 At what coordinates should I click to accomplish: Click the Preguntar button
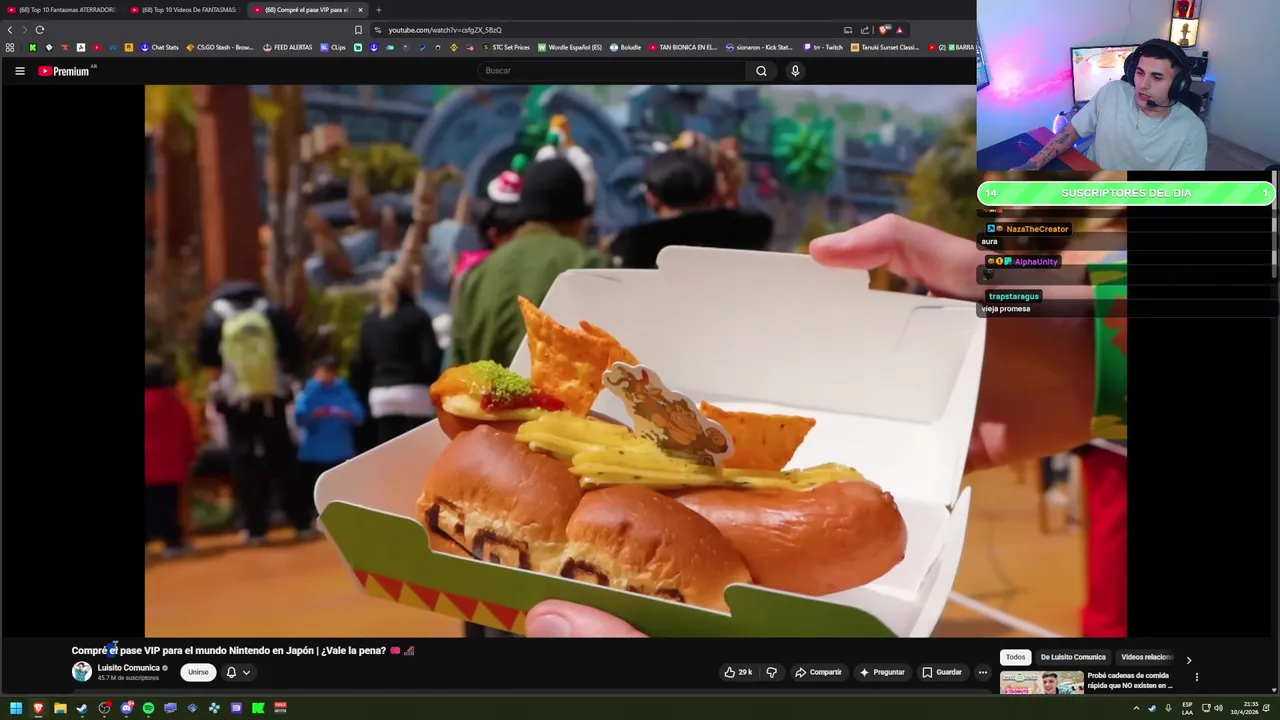point(881,672)
